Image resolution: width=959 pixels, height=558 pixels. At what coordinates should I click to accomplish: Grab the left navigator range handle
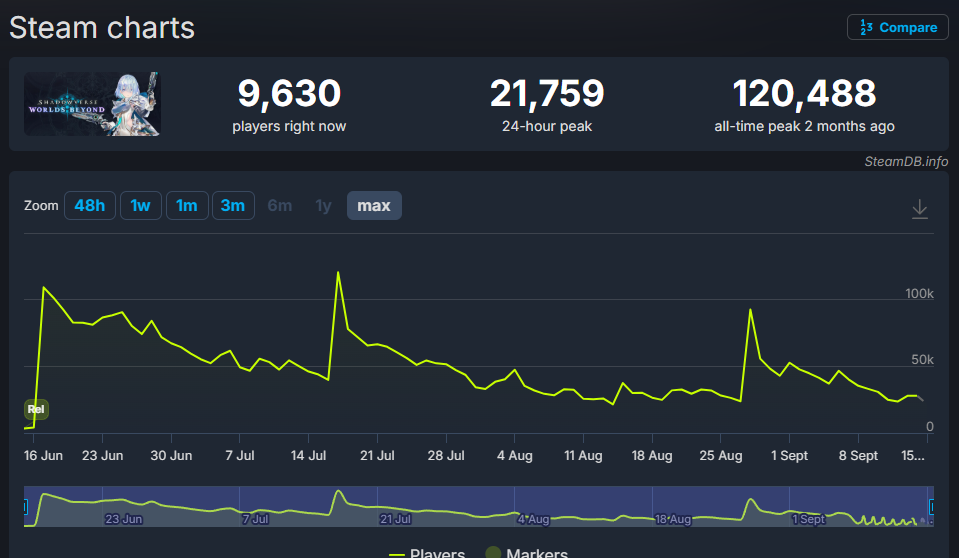[x=25, y=507]
